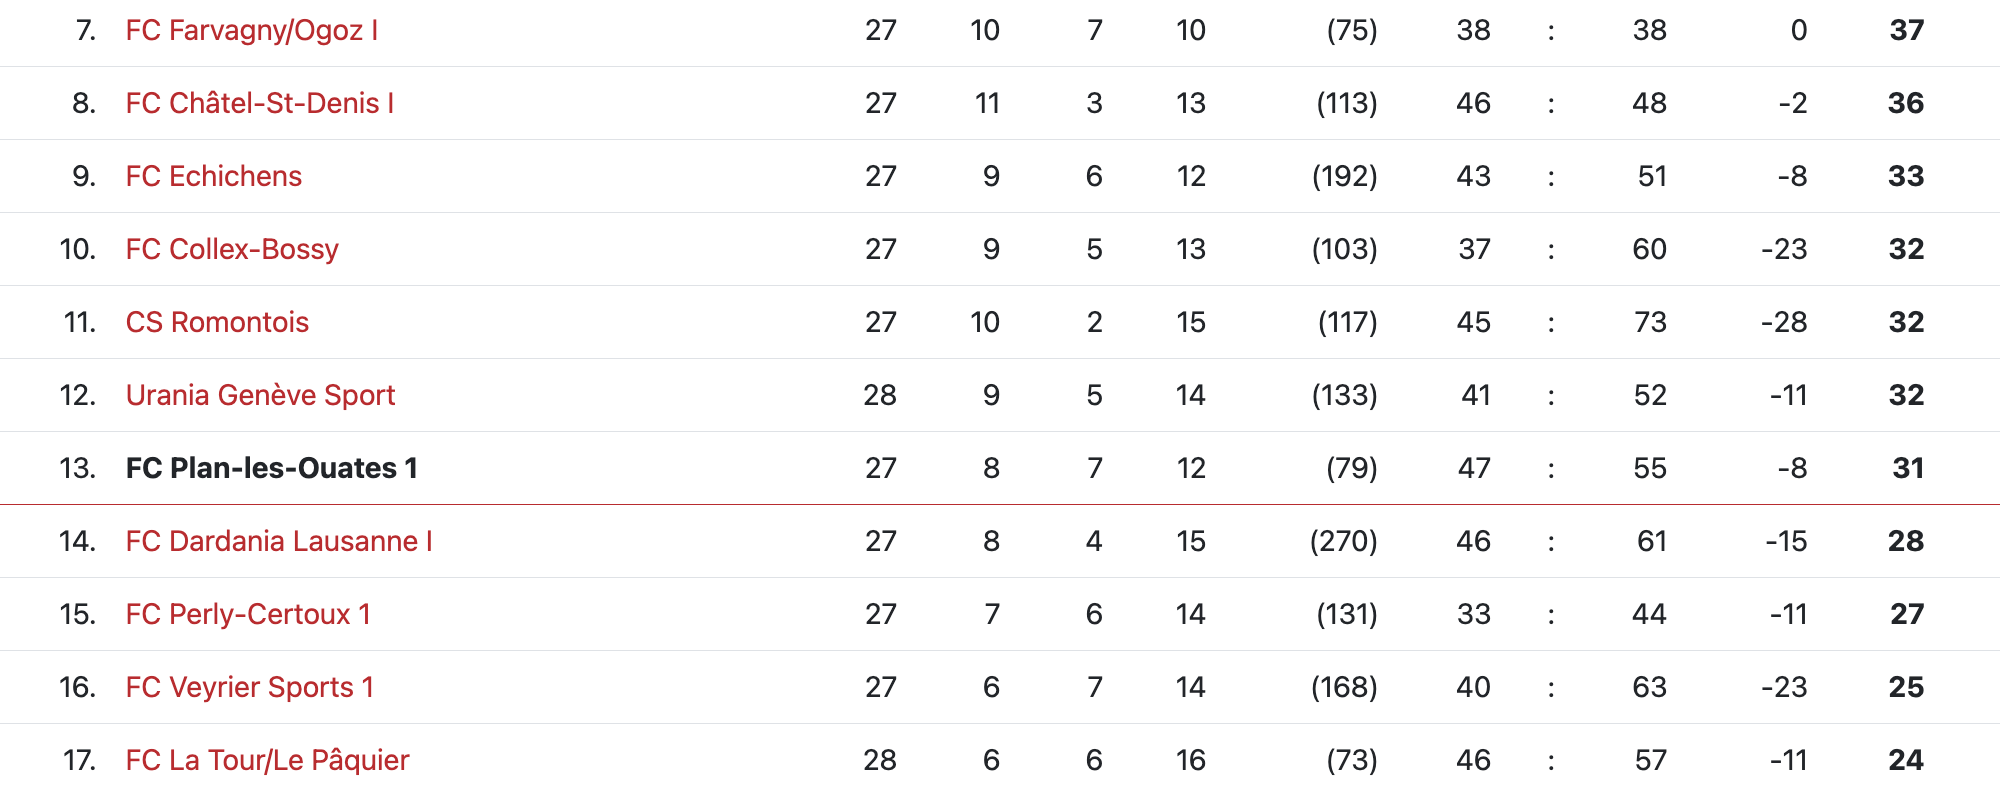Image resolution: width=2000 pixels, height=794 pixels.
Task: Click FC Châtel-St-Denis I's 36 points value
Action: click(x=1905, y=103)
